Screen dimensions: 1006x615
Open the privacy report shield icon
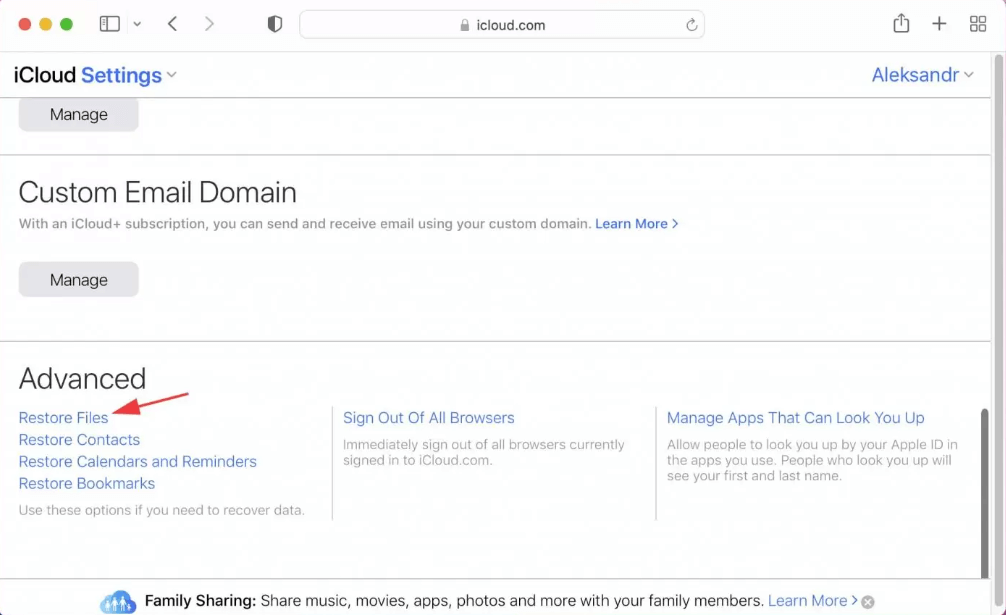275,24
